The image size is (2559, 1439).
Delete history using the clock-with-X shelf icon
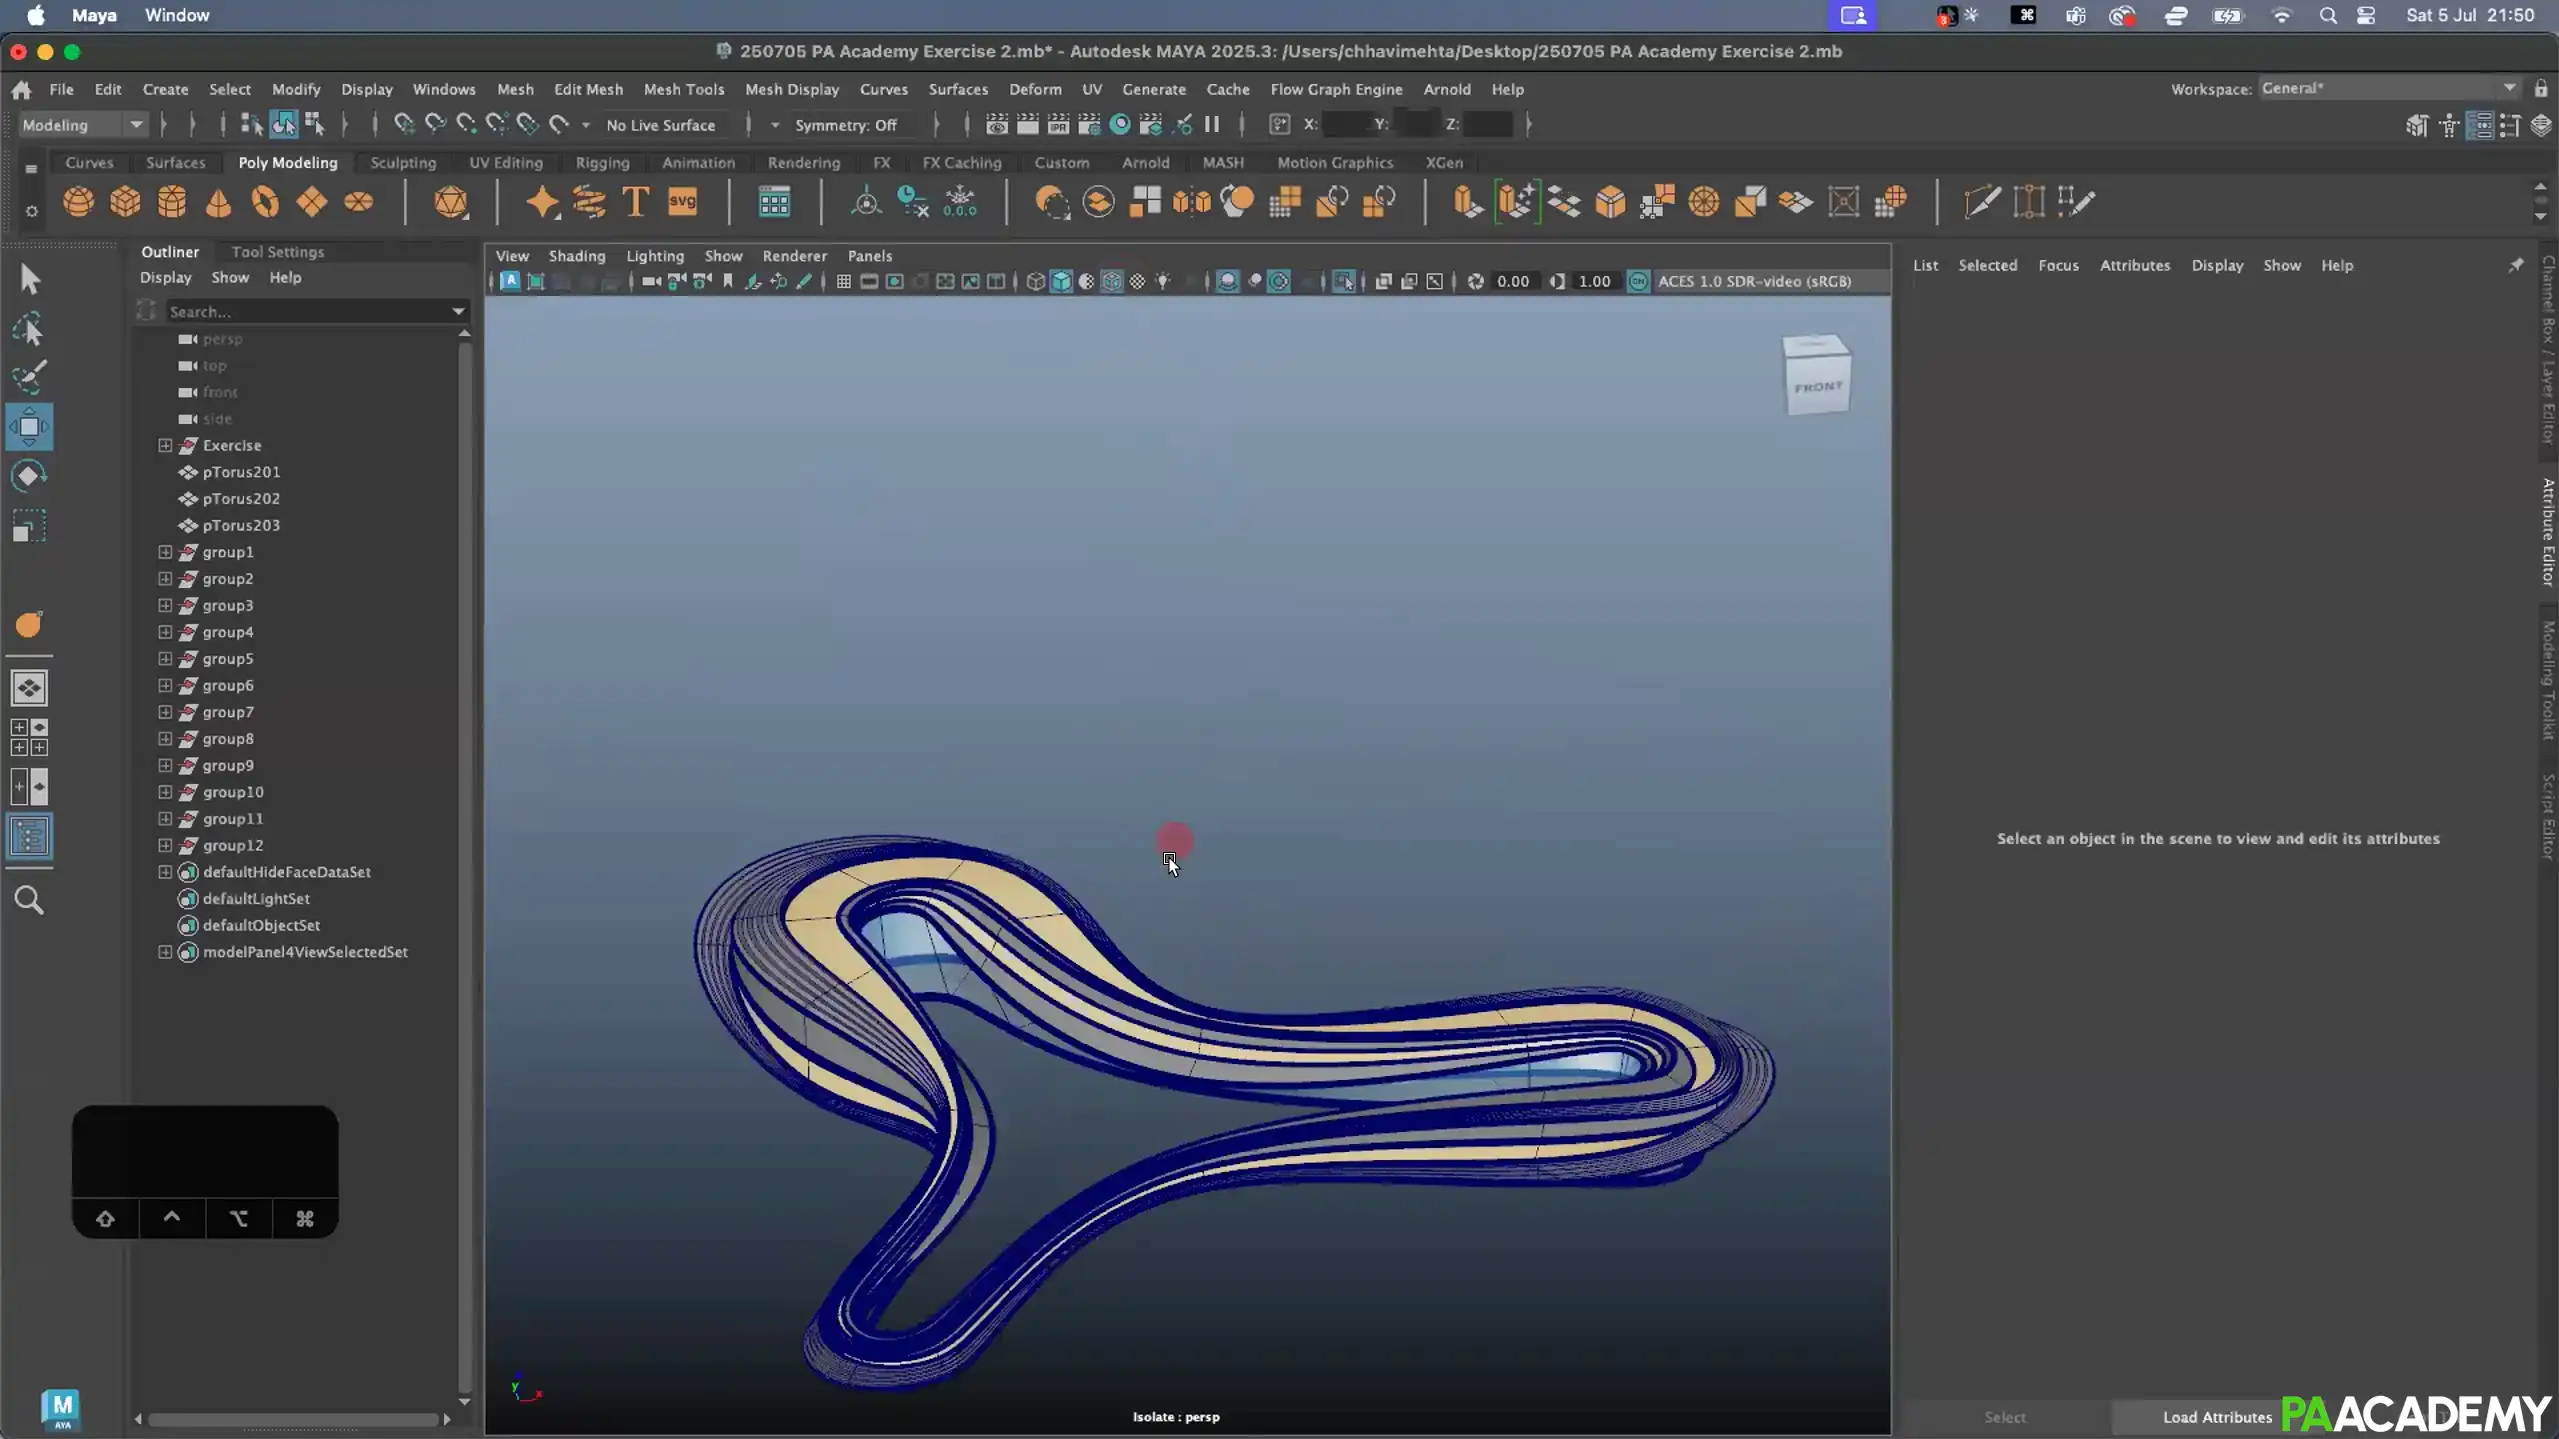click(x=911, y=202)
